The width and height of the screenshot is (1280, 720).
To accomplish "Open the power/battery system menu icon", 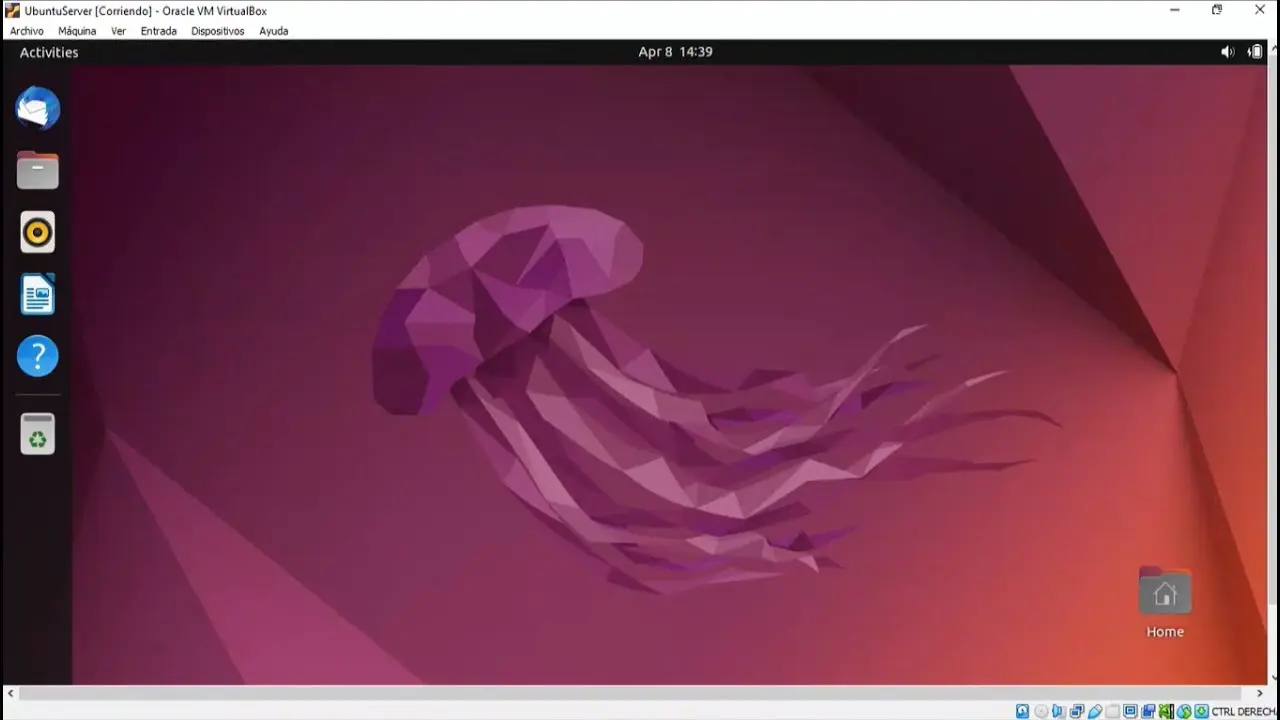I will [x=1256, y=52].
